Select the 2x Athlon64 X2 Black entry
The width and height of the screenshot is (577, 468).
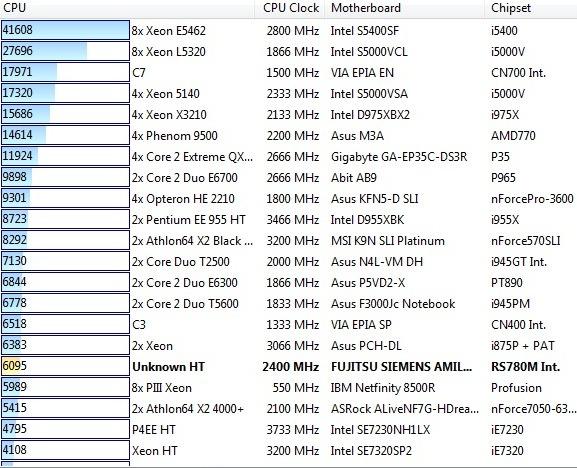tap(192, 241)
